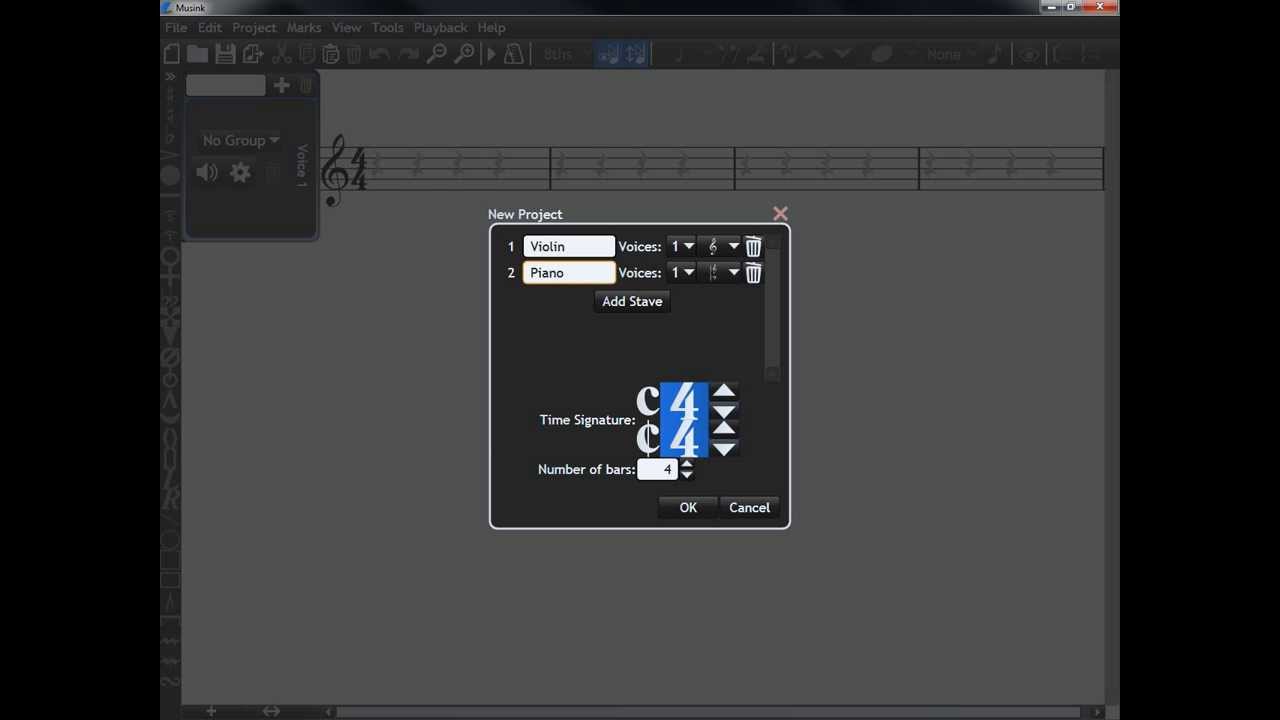Open the Marks menu
The image size is (1280, 720).
[304, 27]
